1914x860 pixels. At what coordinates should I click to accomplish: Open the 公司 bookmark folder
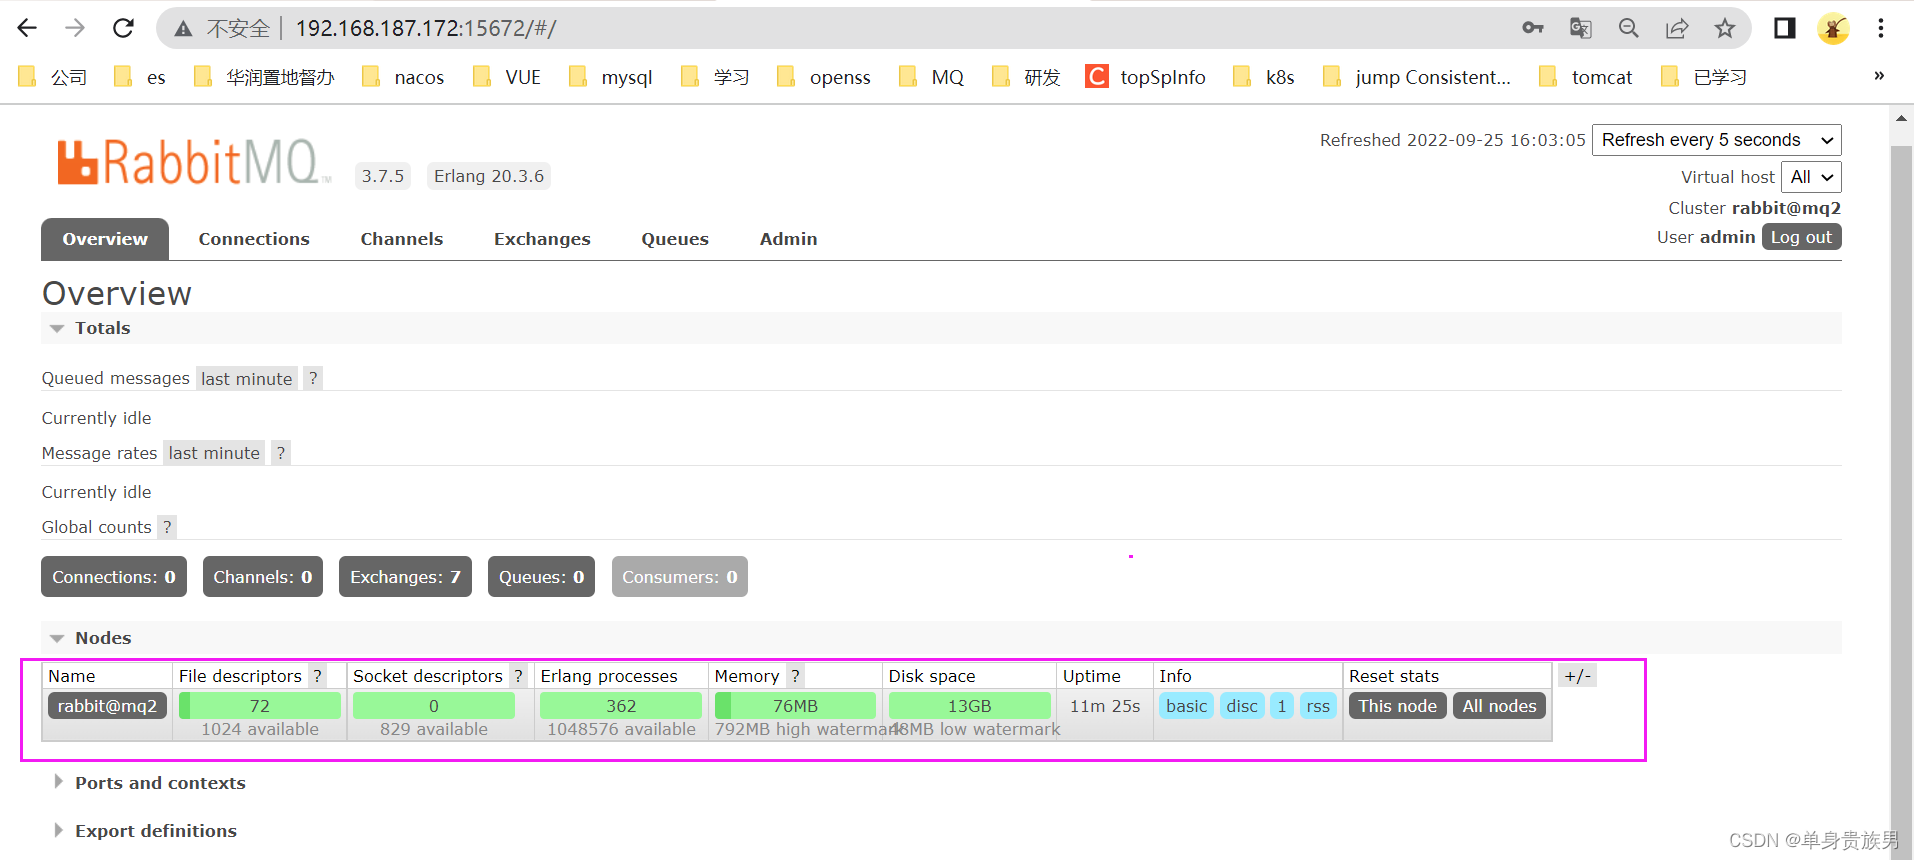click(x=53, y=77)
